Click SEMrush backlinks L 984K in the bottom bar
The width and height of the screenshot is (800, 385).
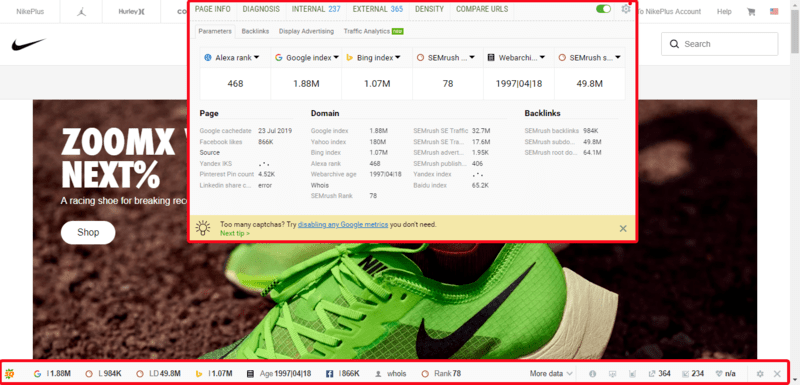coord(103,374)
